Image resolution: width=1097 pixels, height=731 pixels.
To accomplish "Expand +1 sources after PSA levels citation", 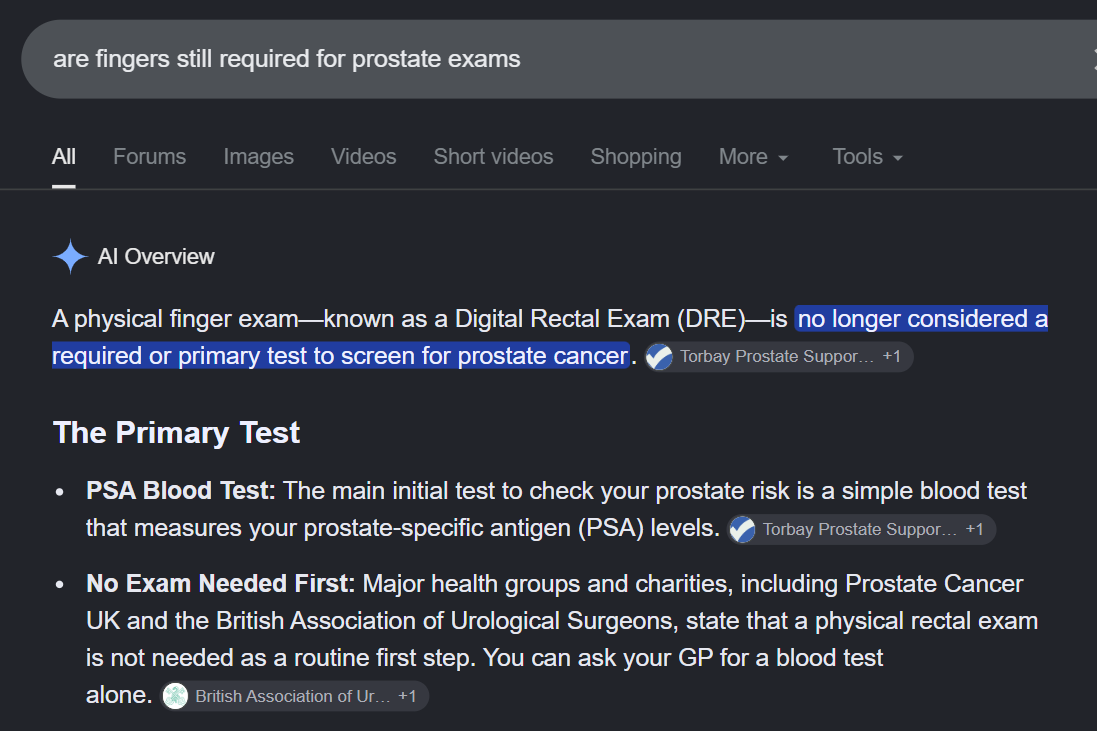I will click(975, 529).
